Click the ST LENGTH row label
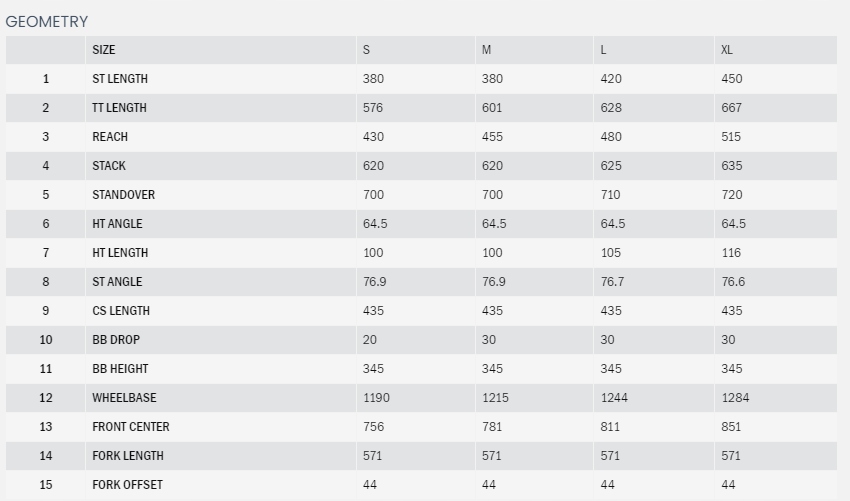Image resolution: width=850 pixels, height=501 pixels. click(x=120, y=79)
